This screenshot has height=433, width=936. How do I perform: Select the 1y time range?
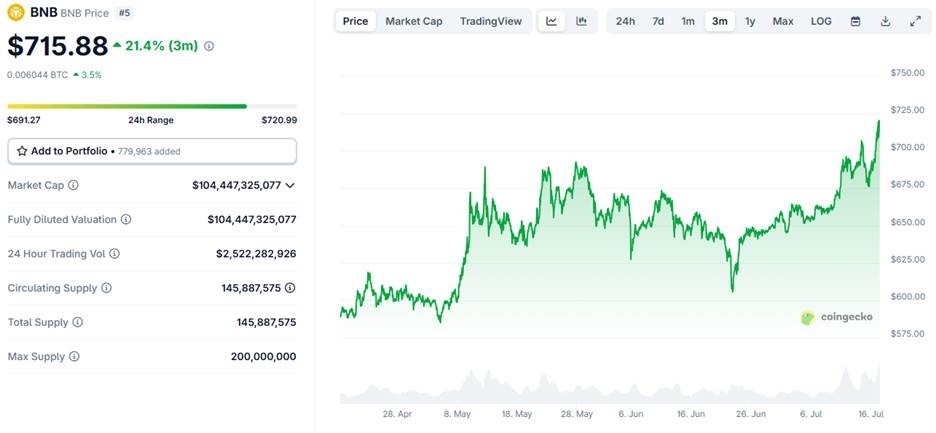(750, 21)
